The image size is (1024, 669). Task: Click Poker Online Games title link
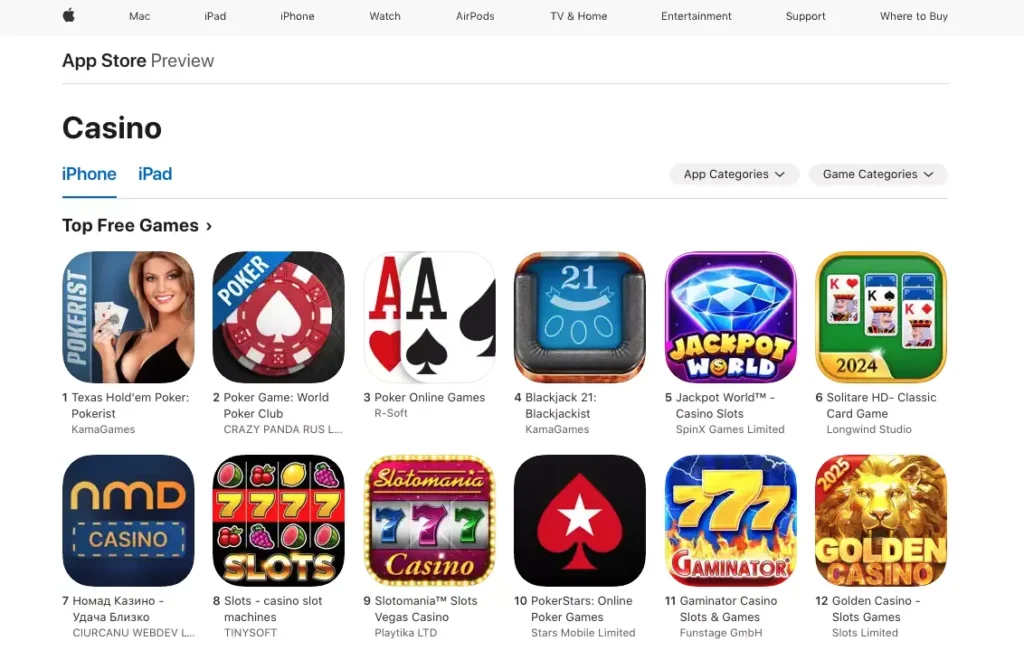pyautogui.click(x=430, y=397)
